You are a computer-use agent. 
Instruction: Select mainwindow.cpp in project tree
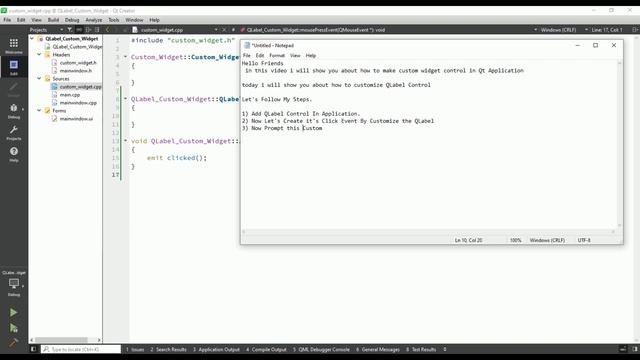click(x=78, y=102)
